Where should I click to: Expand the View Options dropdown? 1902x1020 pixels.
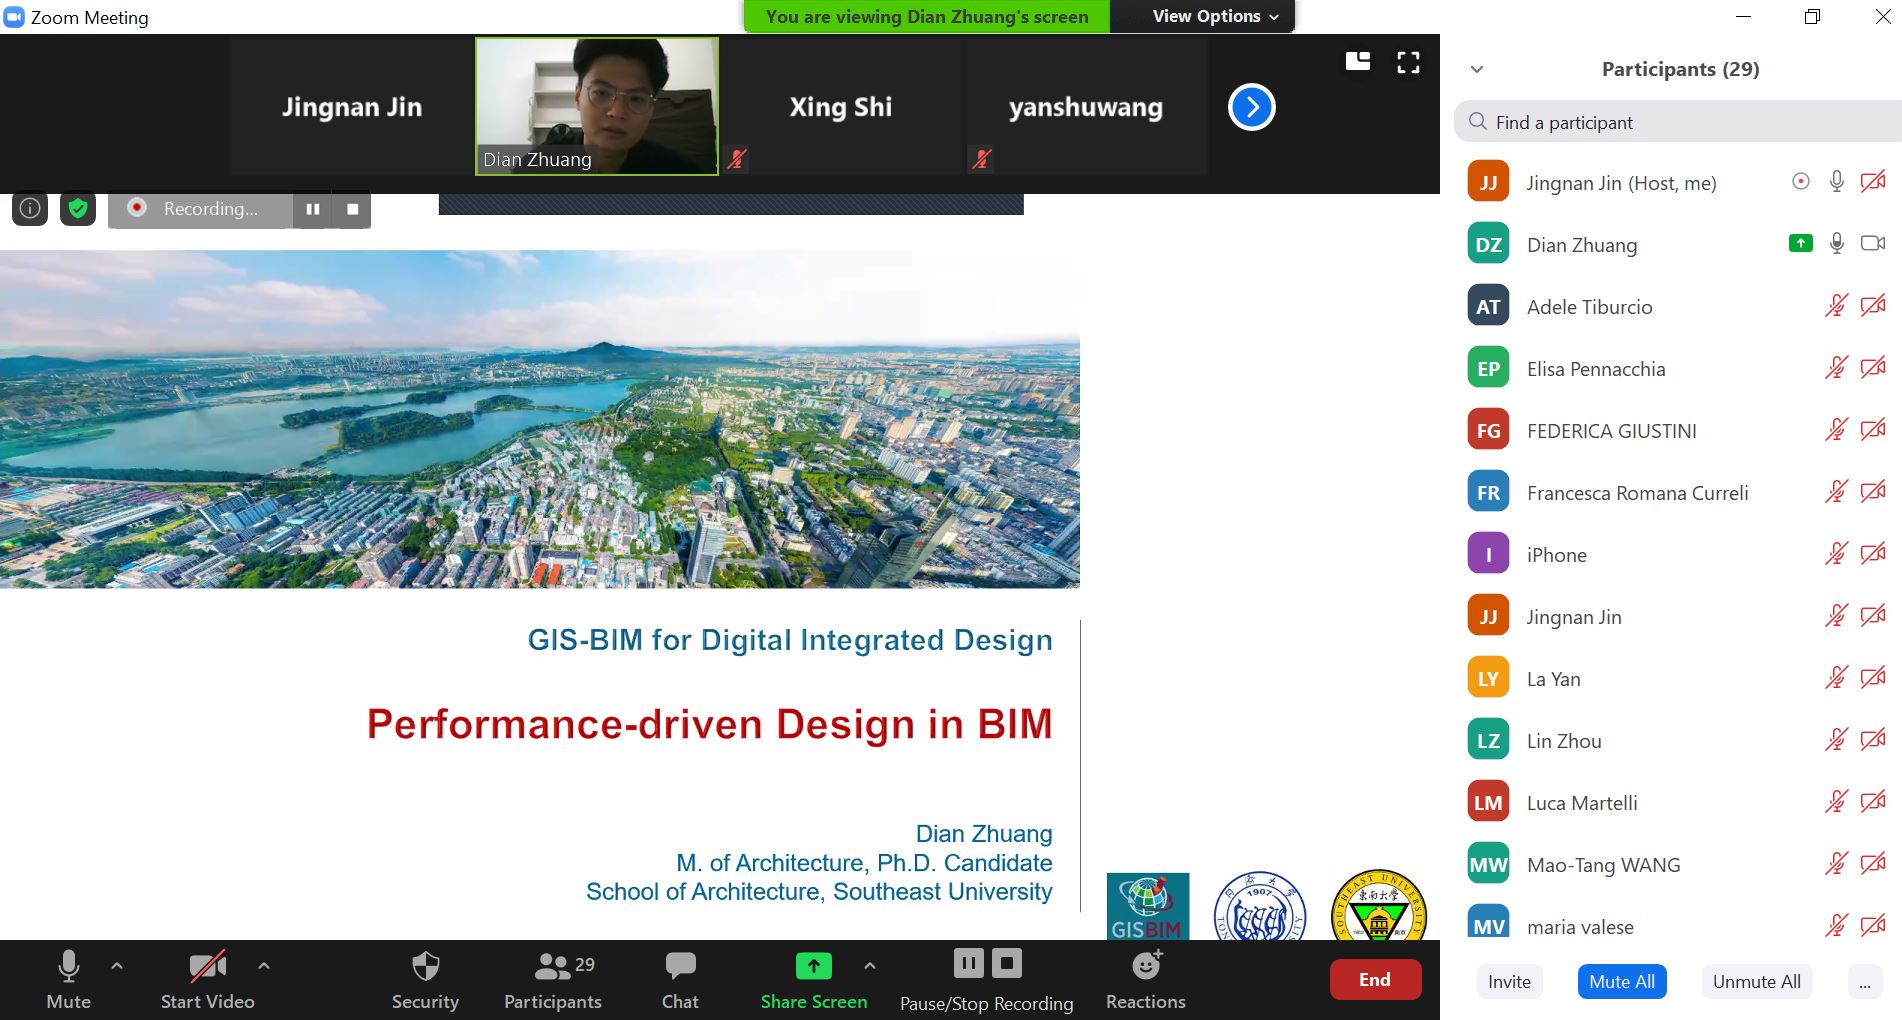[x=1214, y=16]
